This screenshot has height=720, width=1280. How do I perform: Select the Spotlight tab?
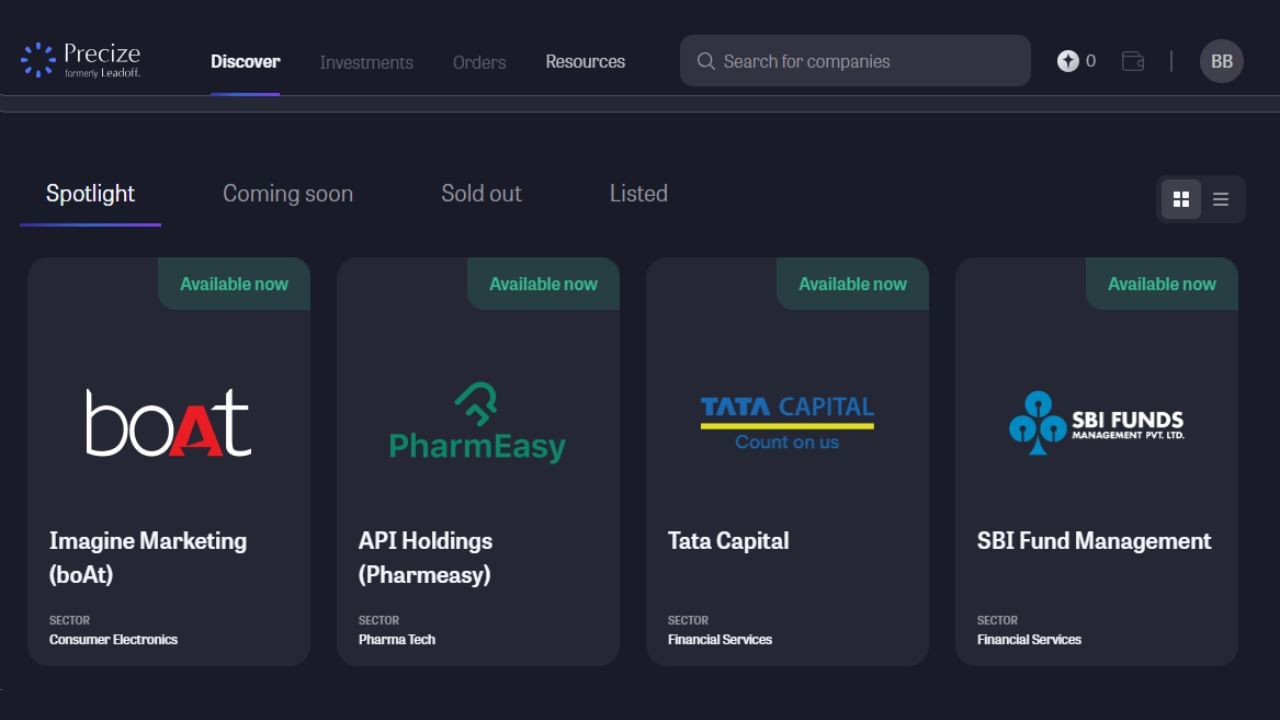pyautogui.click(x=90, y=194)
